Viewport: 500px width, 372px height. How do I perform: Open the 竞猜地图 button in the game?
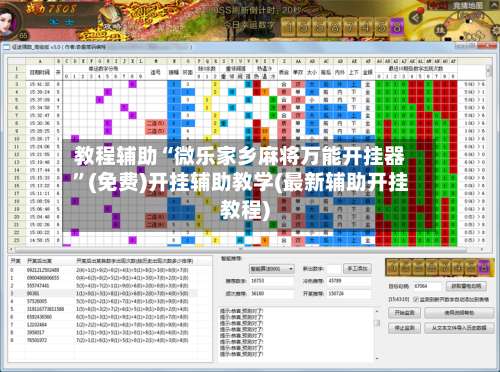(468, 5)
